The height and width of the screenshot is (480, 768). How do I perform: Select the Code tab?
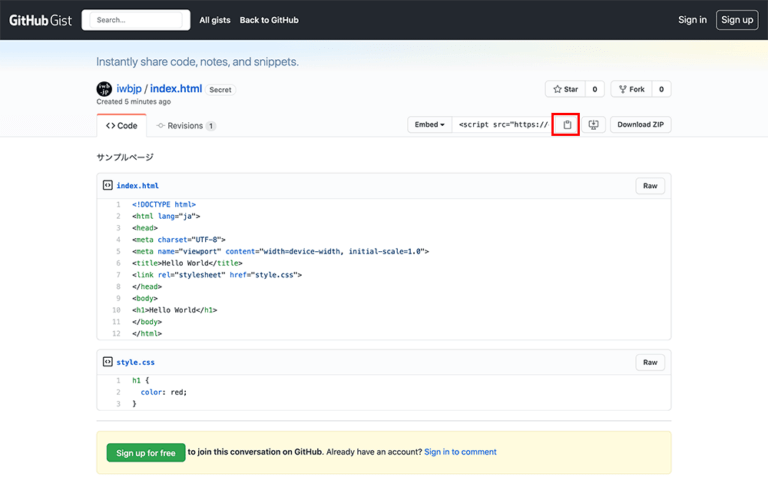click(x=122, y=126)
